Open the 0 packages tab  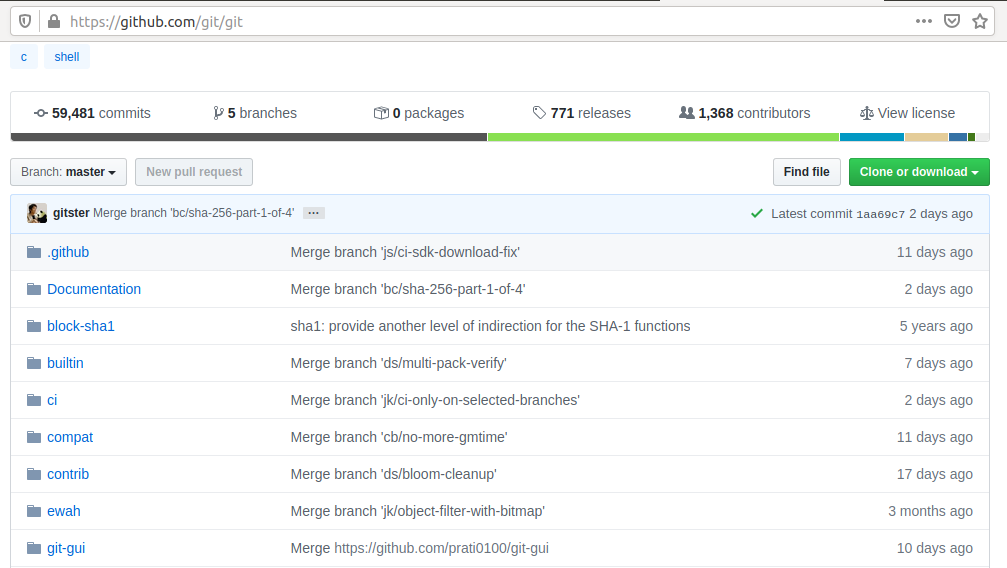pyautogui.click(x=419, y=113)
